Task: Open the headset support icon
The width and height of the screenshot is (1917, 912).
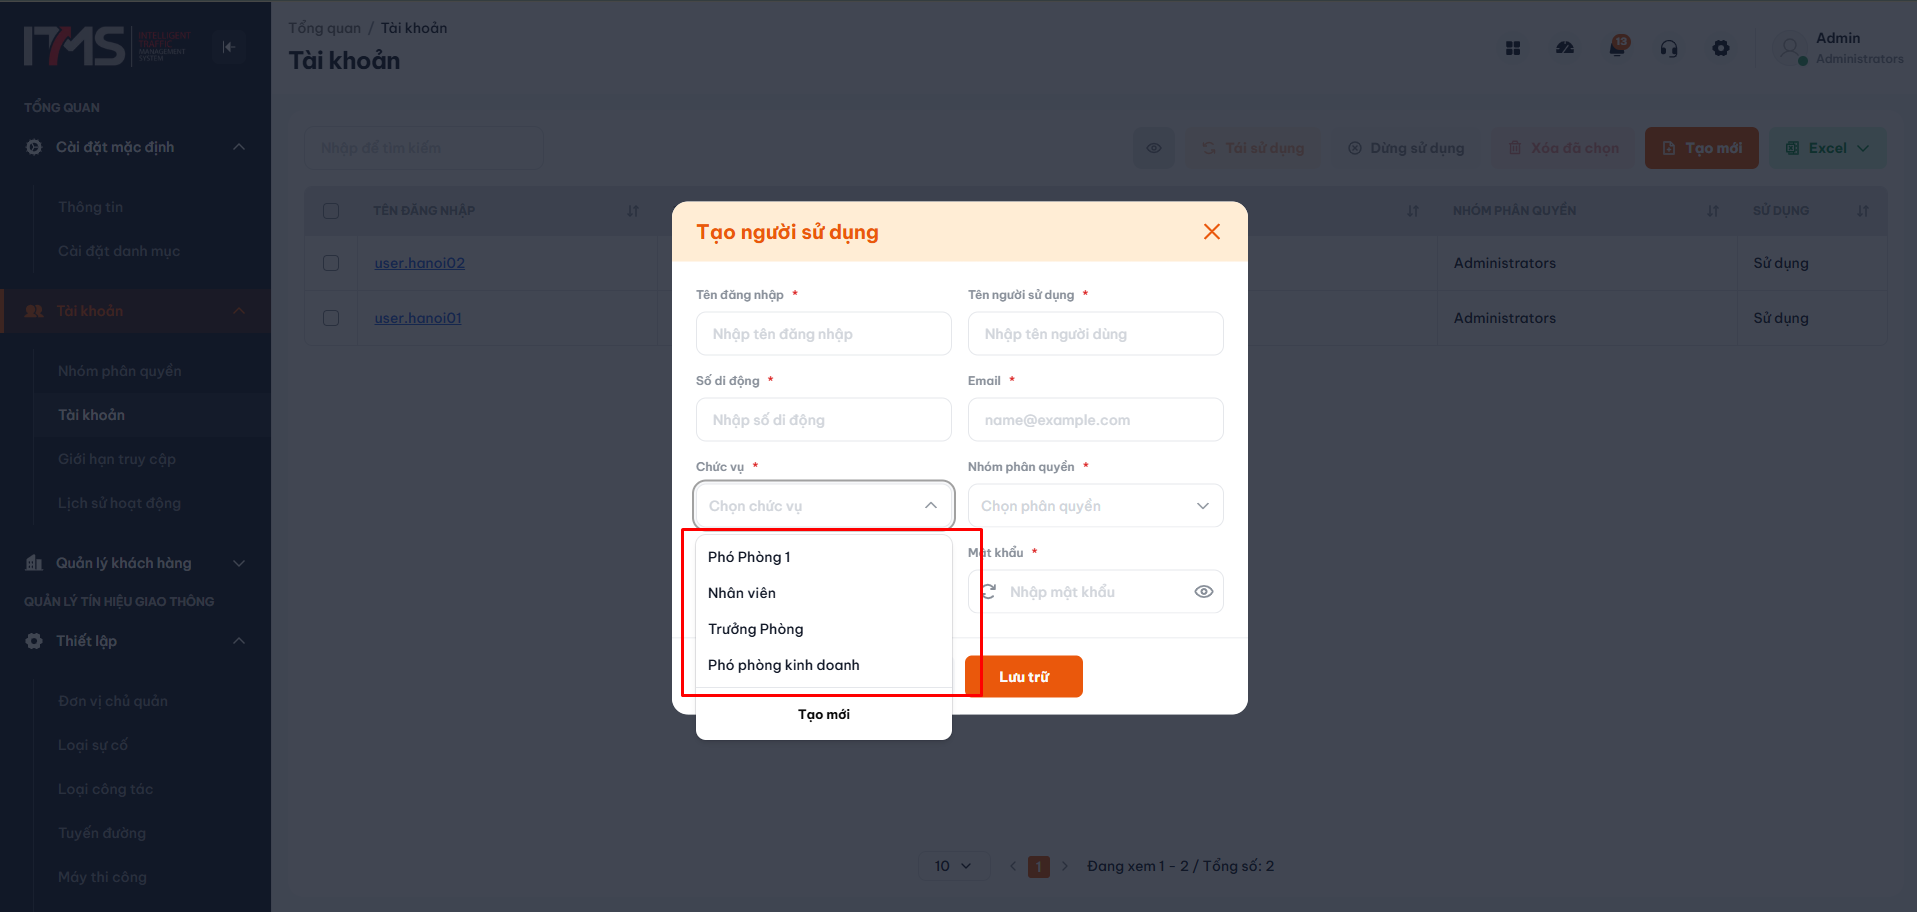Action: point(1669,48)
